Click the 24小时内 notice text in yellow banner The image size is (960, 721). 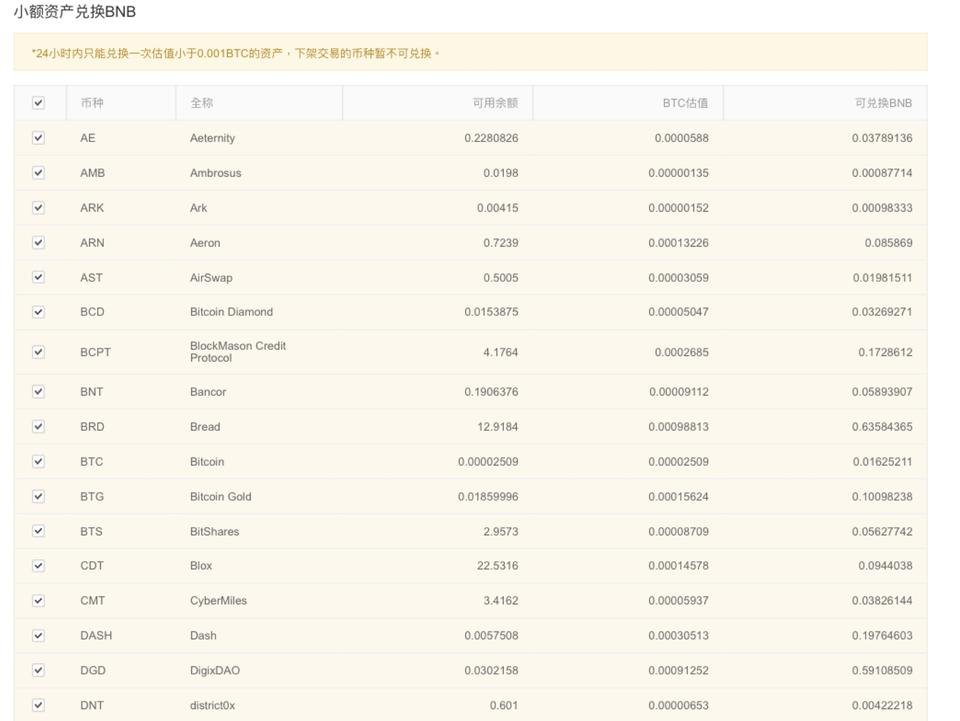tap(236, 53)
